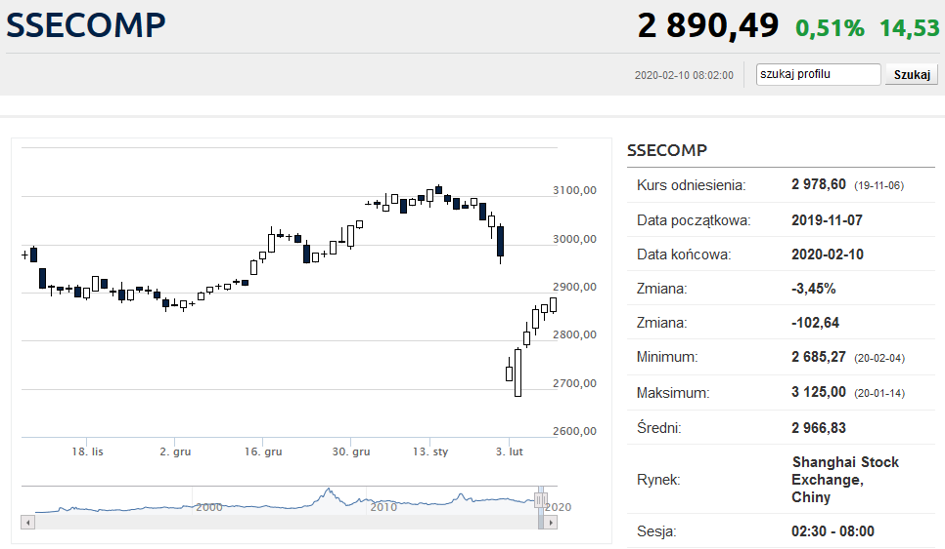Click the left scroll arrow under the chart
Screen dimensions: 945x549
pos(28,521)
